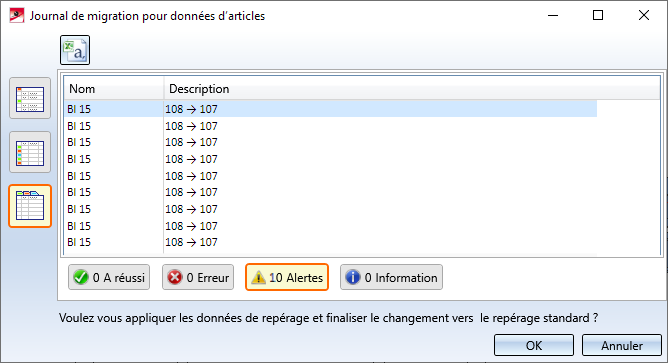Sort by the Description column header
Viewport: 668px width, 363px height.
412,89
